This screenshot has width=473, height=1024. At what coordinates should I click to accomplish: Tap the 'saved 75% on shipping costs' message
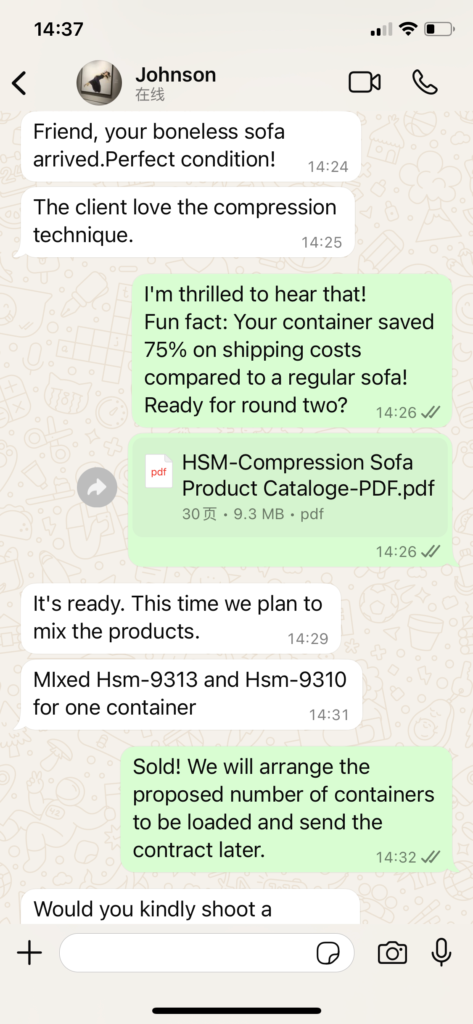292,351
